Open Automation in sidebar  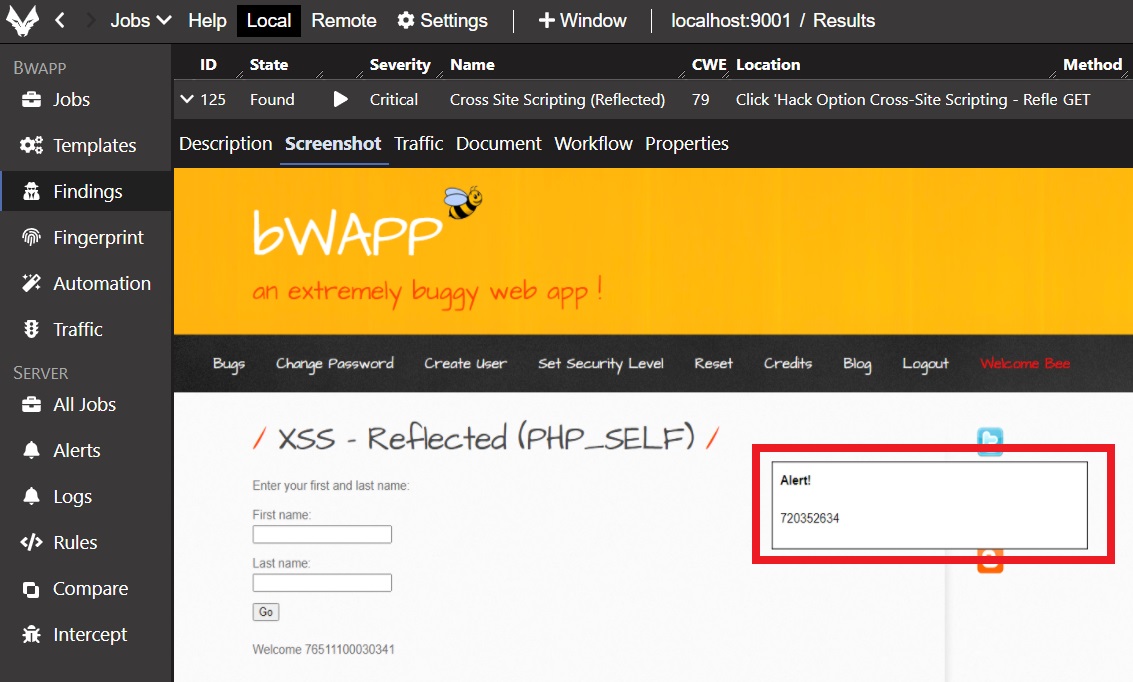(x=86, y=283)
